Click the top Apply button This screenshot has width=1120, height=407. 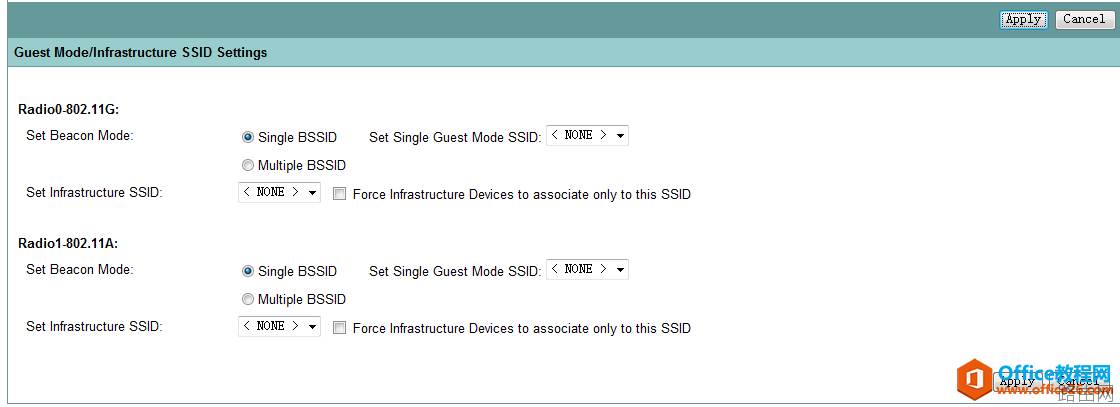click(1024, 19)
